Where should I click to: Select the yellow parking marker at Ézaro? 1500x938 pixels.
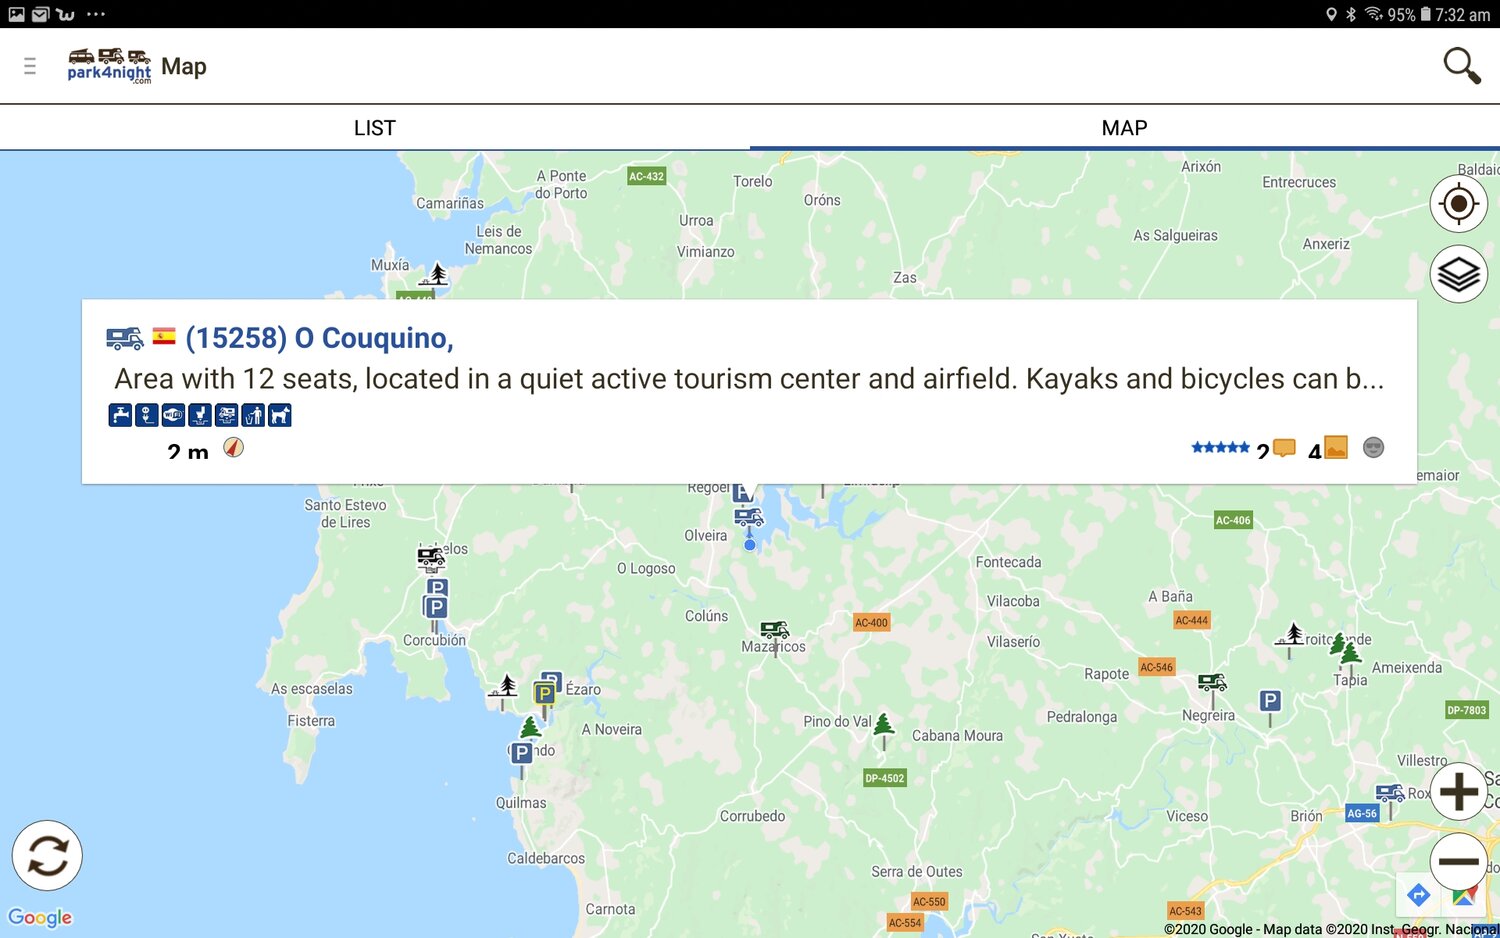click(545, 694)
